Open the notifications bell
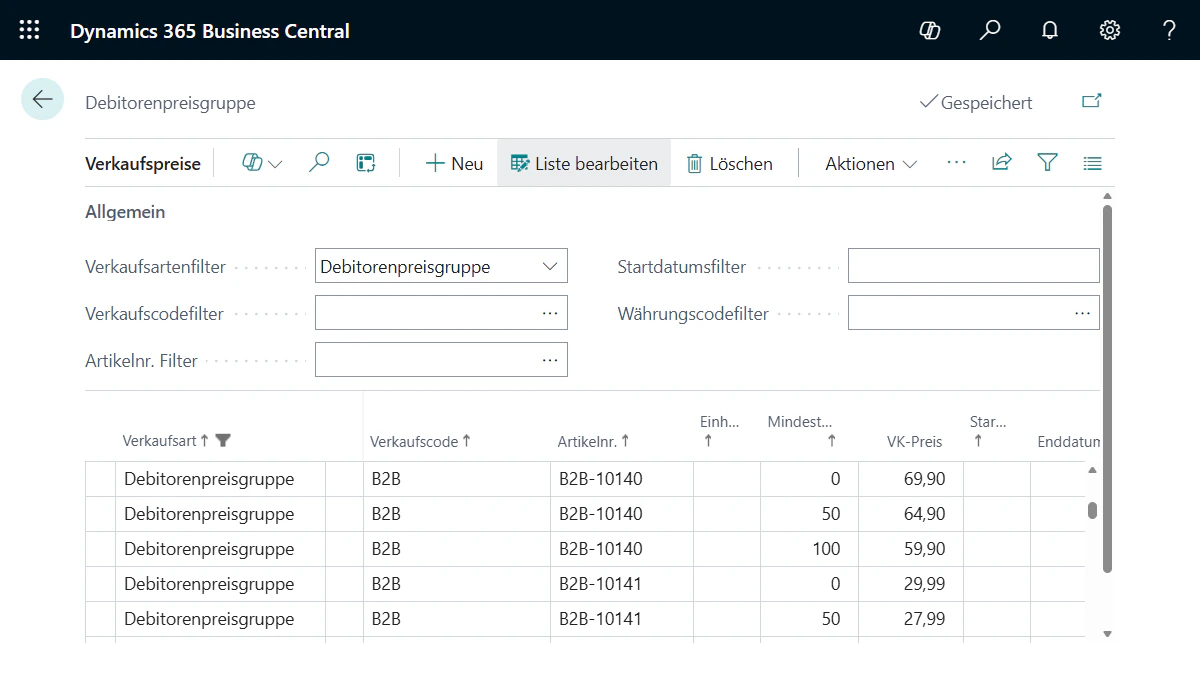The width and height of the screenshot is (1200, 675). click(1050, 30)
